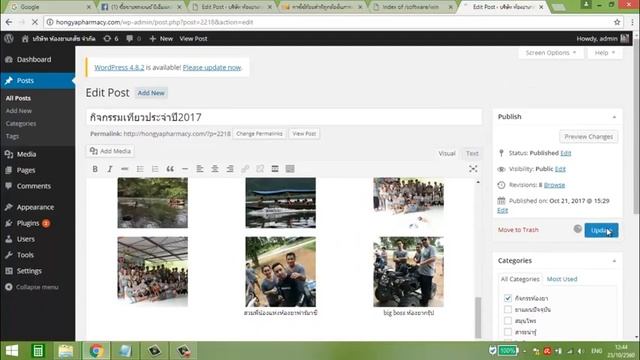
Task: Toggle Bold formatting in editor toolbar
Action: click(95, 169)
